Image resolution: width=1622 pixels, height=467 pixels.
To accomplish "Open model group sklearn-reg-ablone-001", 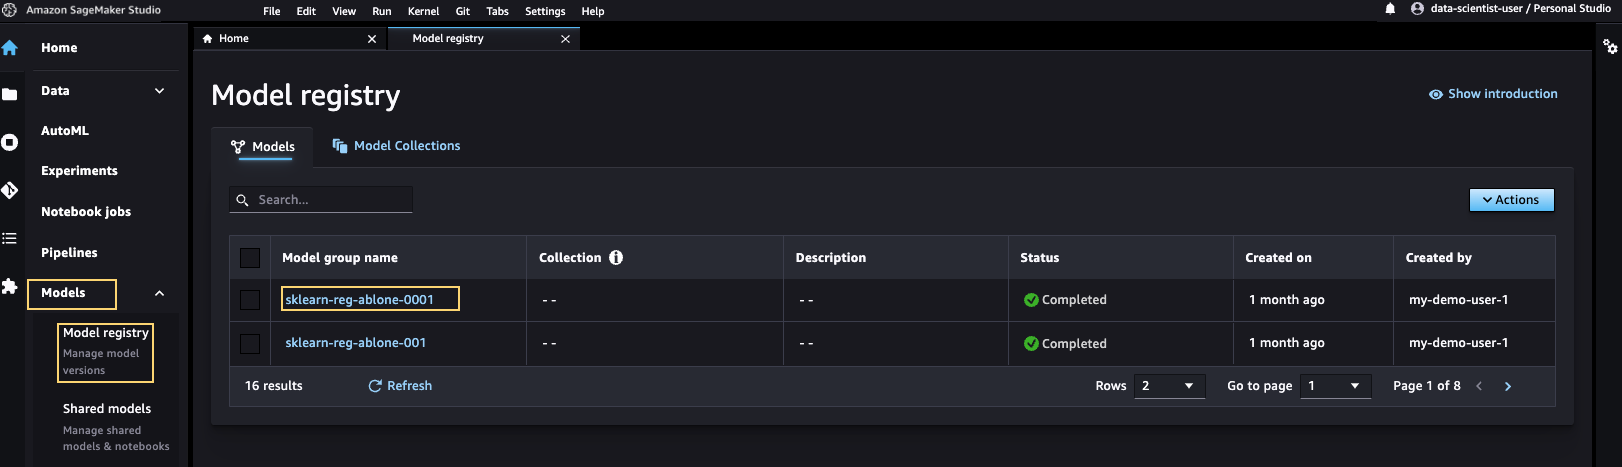I will click(355, 343).
